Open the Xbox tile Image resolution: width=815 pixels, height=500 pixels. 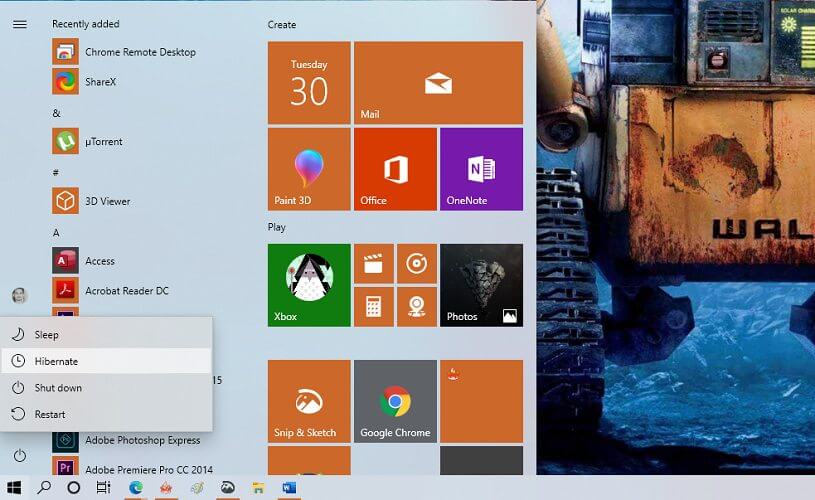309,285
